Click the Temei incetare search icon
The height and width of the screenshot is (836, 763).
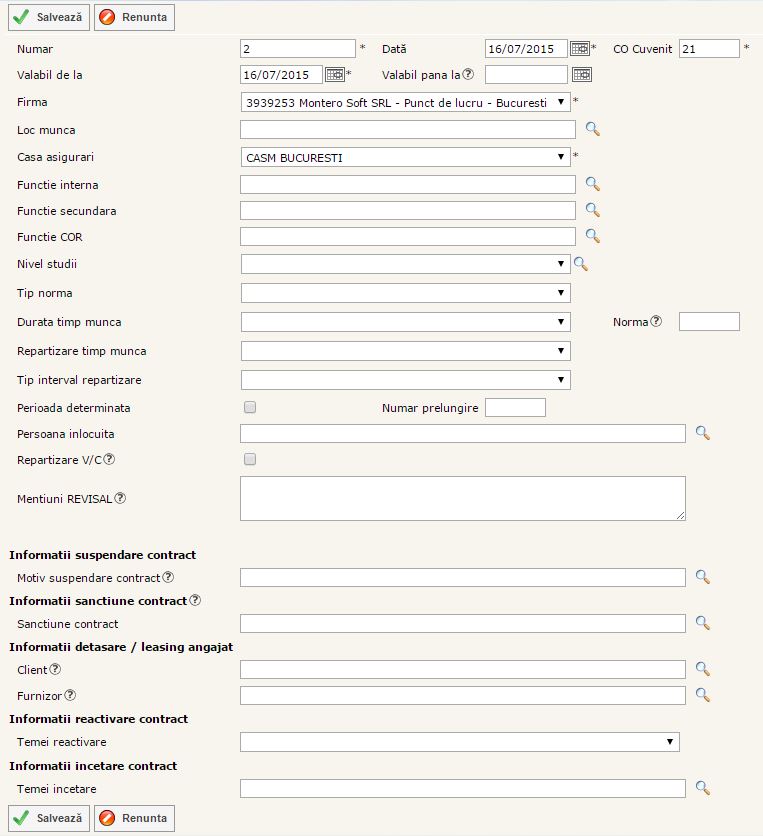(x=702, y=788)
